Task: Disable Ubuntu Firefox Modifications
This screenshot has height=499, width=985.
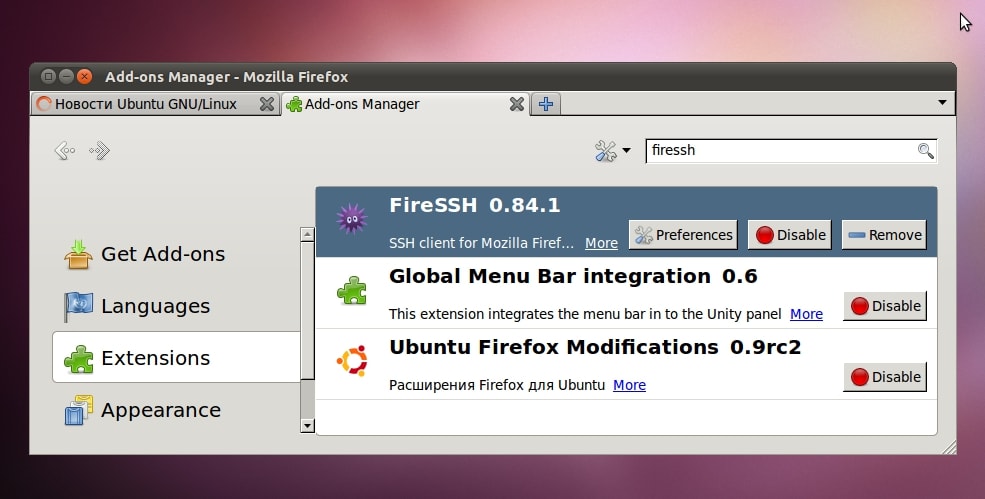Action: [x=884, y=376]
